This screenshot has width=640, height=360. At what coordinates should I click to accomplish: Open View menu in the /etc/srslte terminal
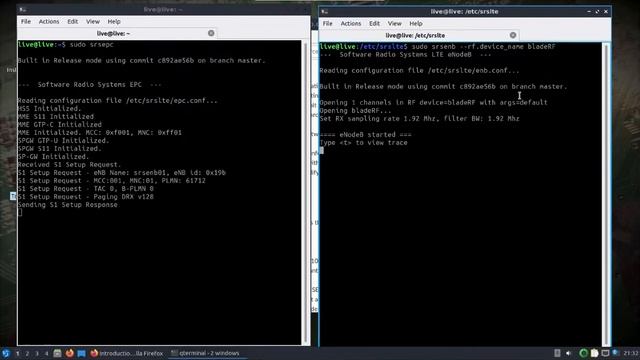pos(395,24)
